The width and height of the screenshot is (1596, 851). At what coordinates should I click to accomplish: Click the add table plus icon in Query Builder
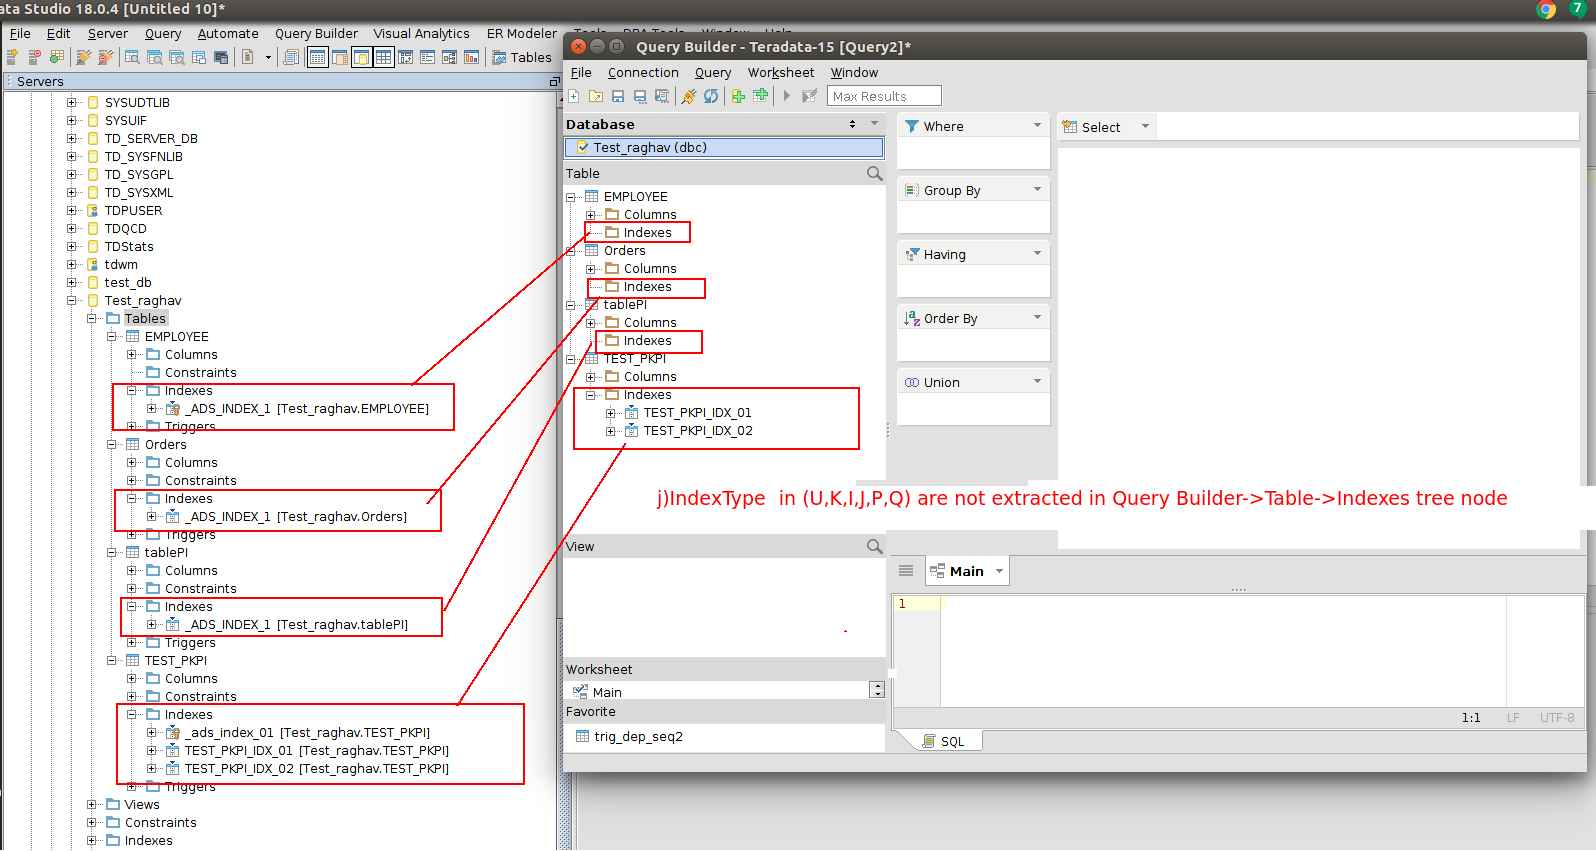(x=761, y=95)
